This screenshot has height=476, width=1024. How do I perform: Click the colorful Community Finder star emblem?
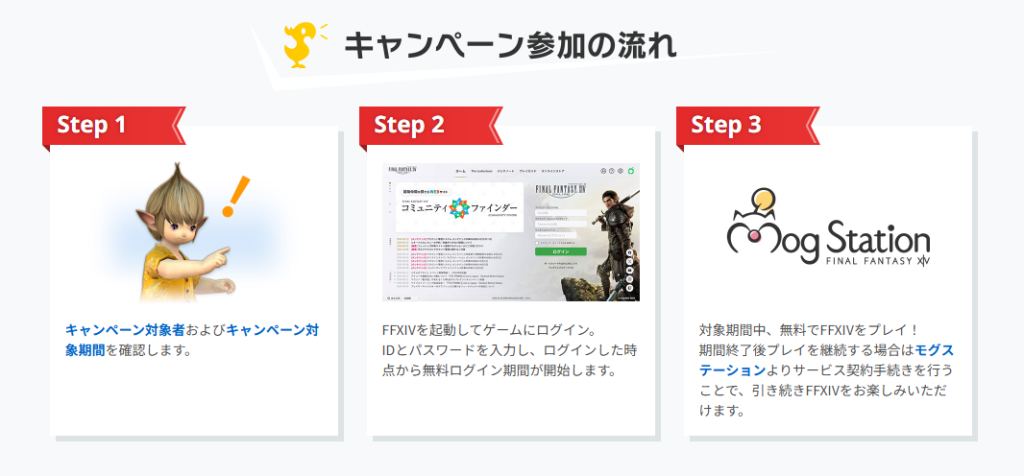click(x=459, y=208)
